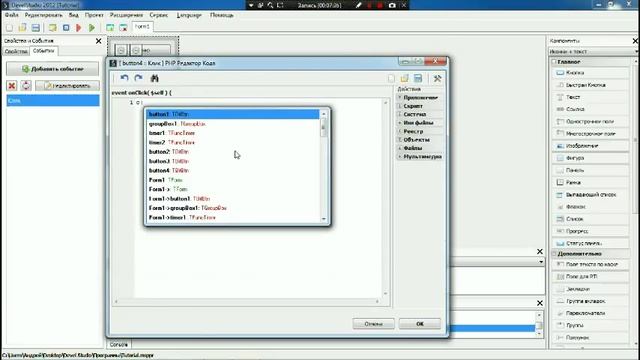
Task: Click the blue square stop icon
Action: [66, 28]
